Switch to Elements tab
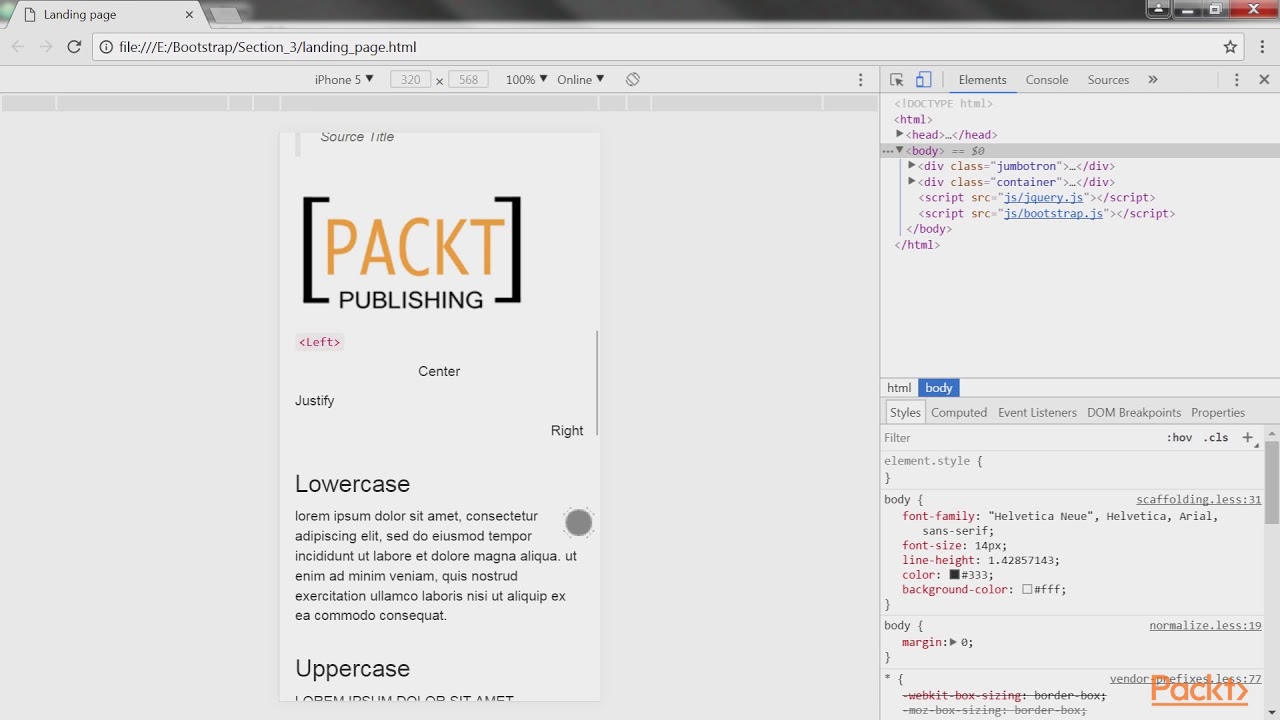The height and width of the screenshot is (720, 1280). click(982, 80)
